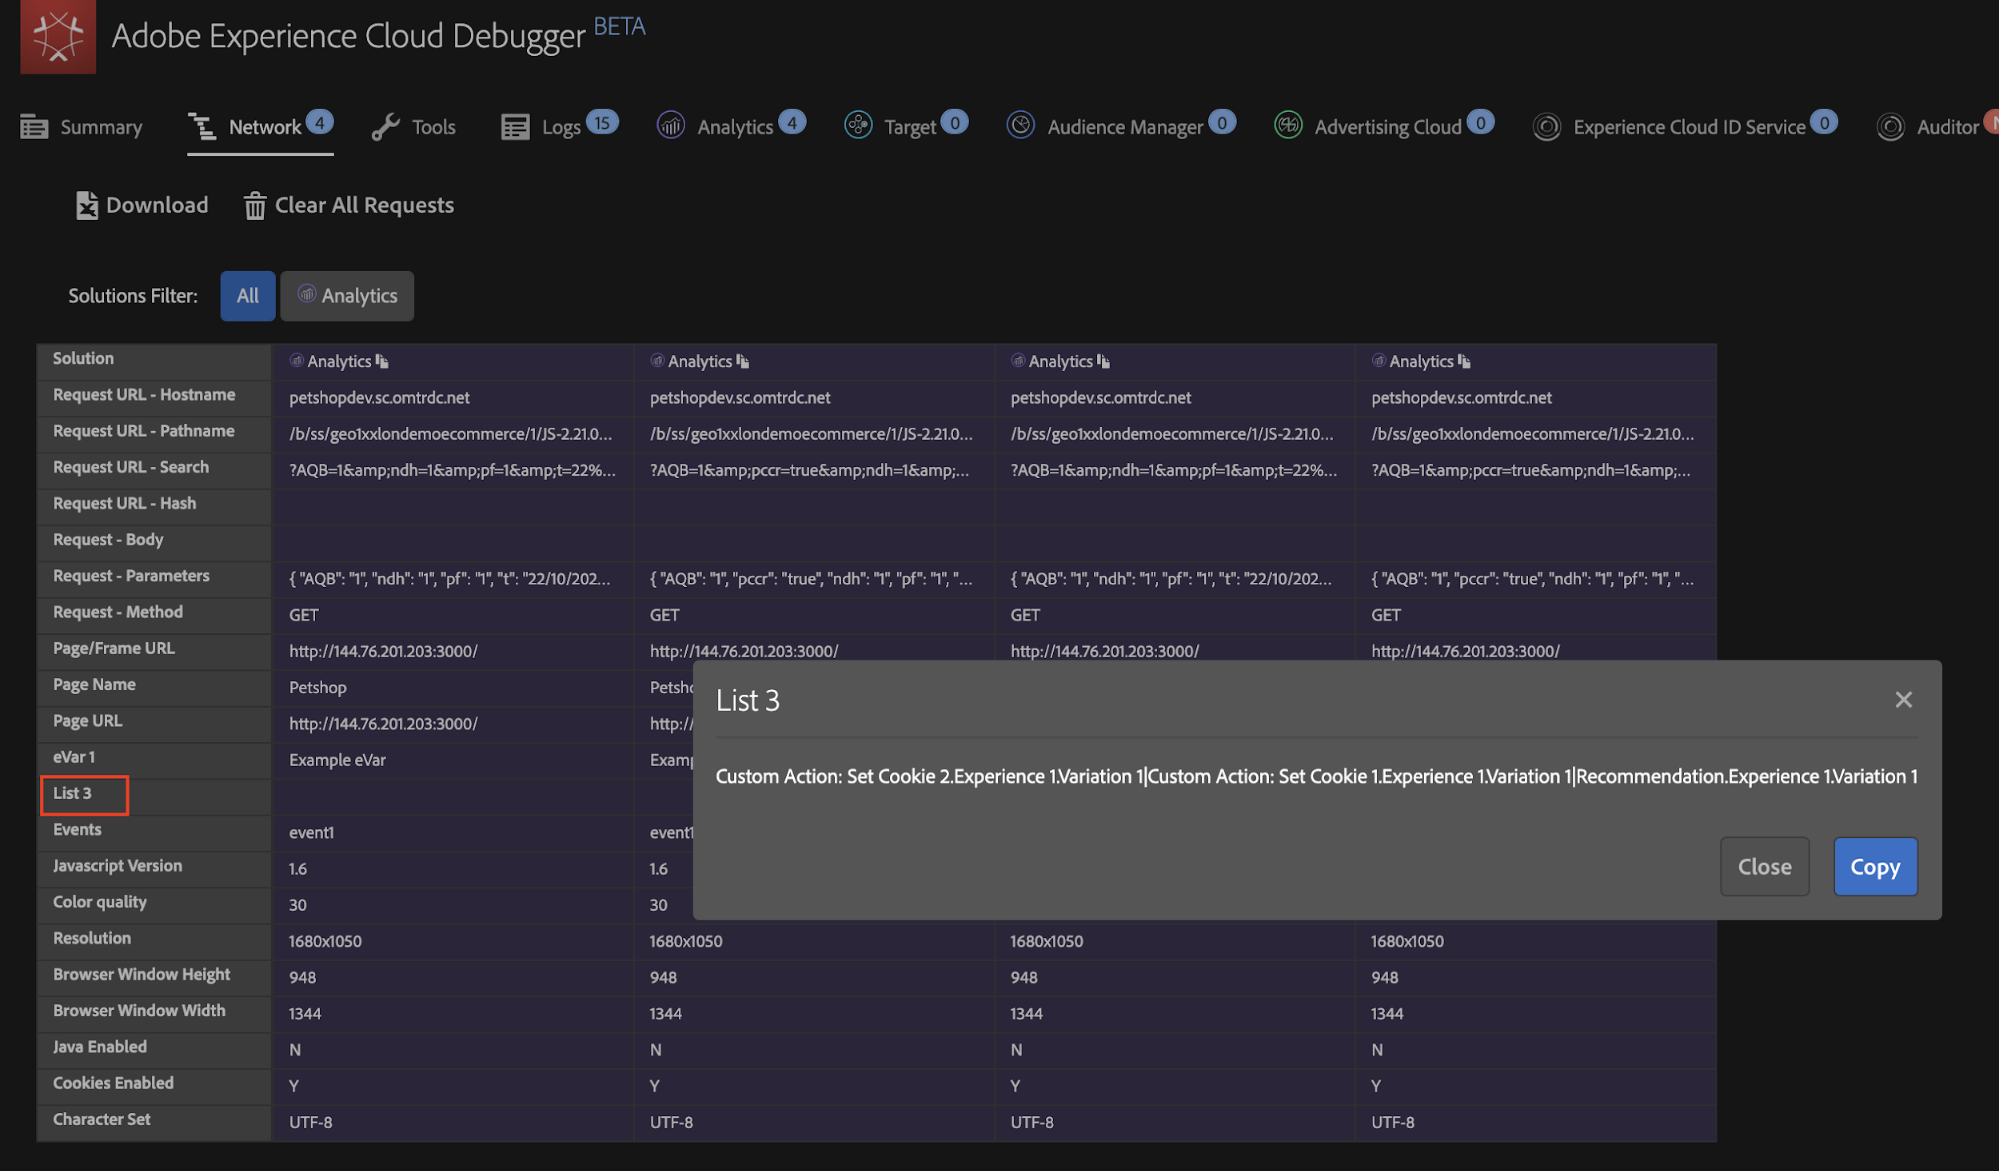
Task: Switch to the Logs tab
Action: [558, 127]
